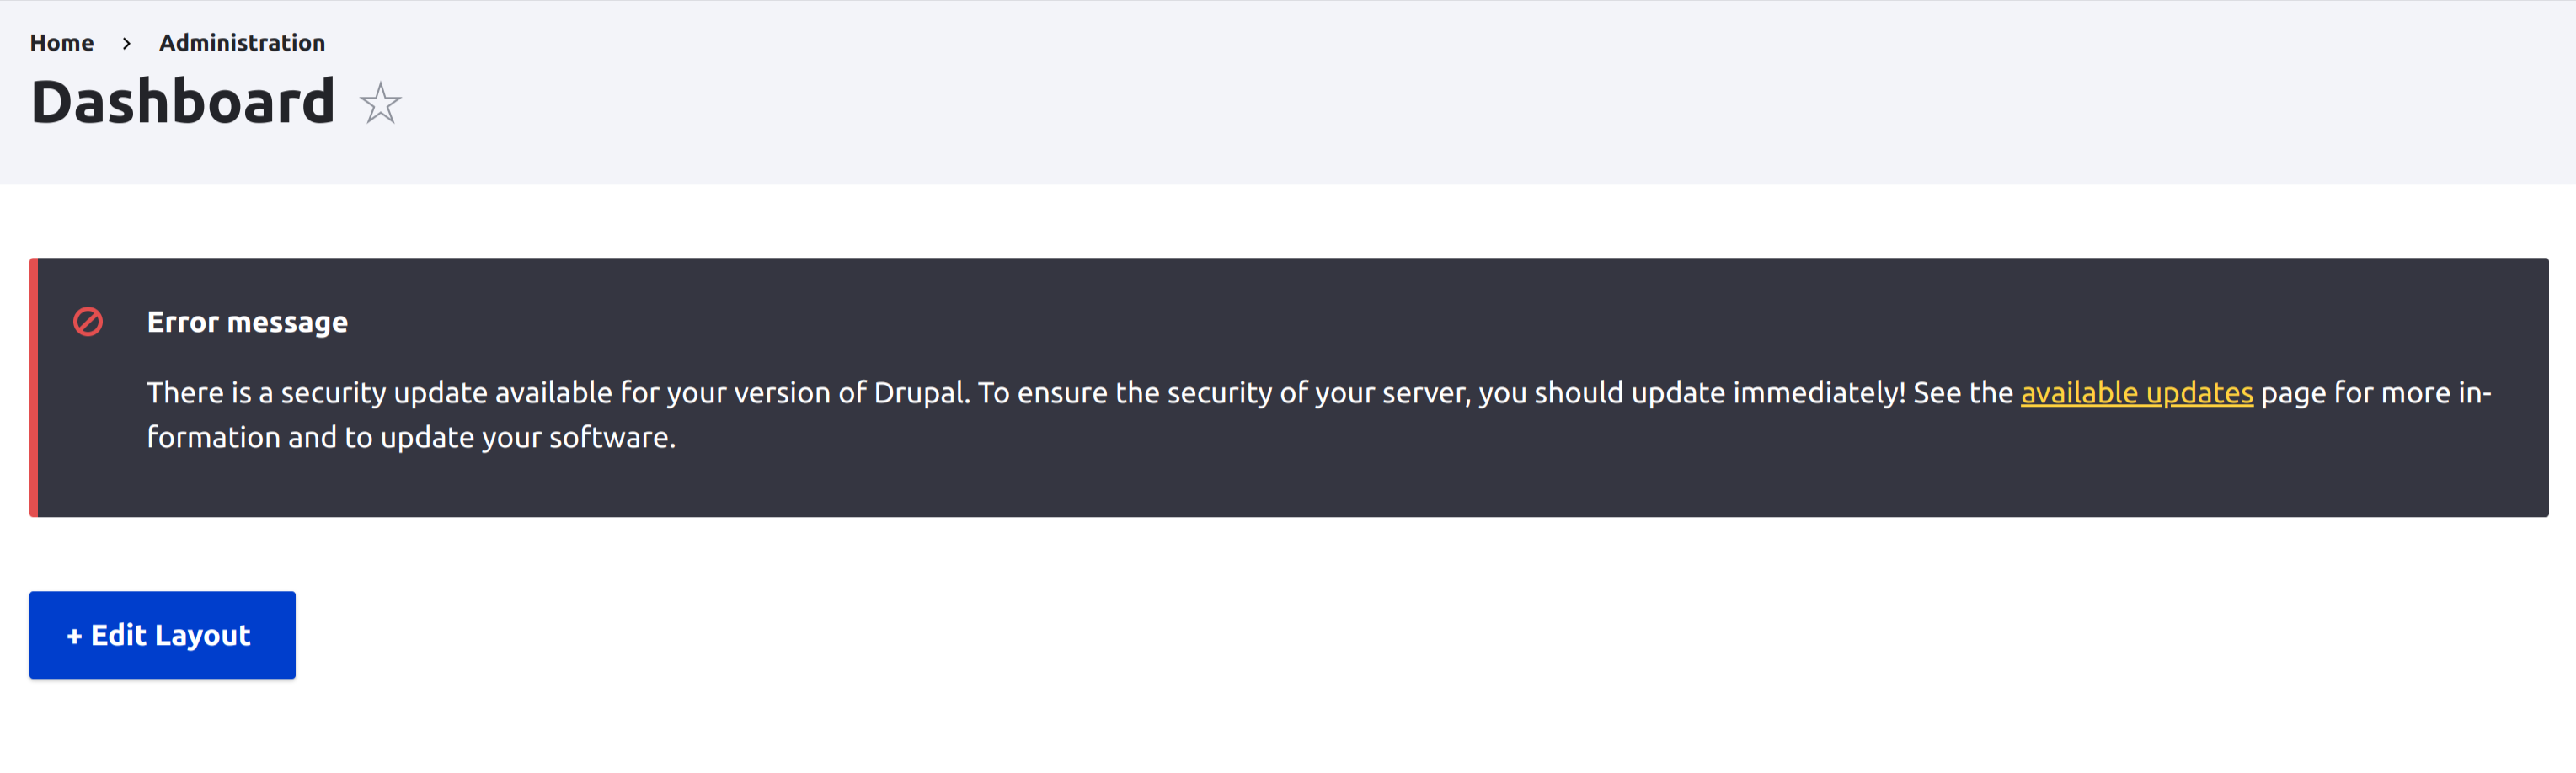The height and width of the screenshot is (773, 2576).
Task: Select the Dashboard page title
Action: 184,100
